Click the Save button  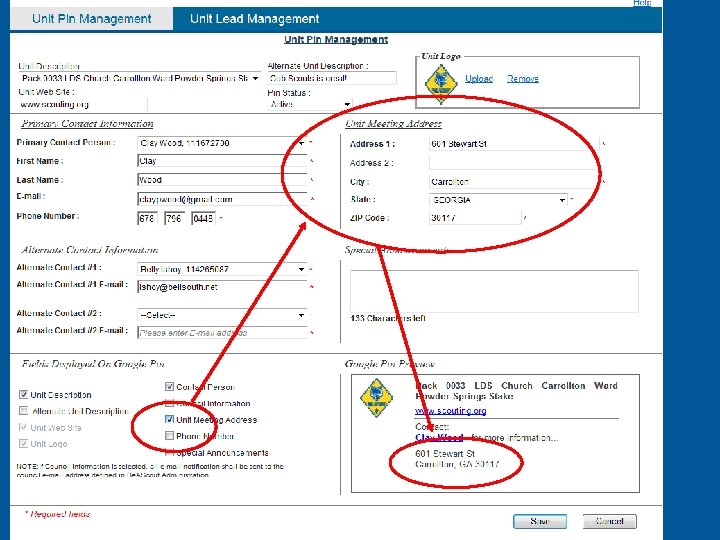[x=540, y=521]
